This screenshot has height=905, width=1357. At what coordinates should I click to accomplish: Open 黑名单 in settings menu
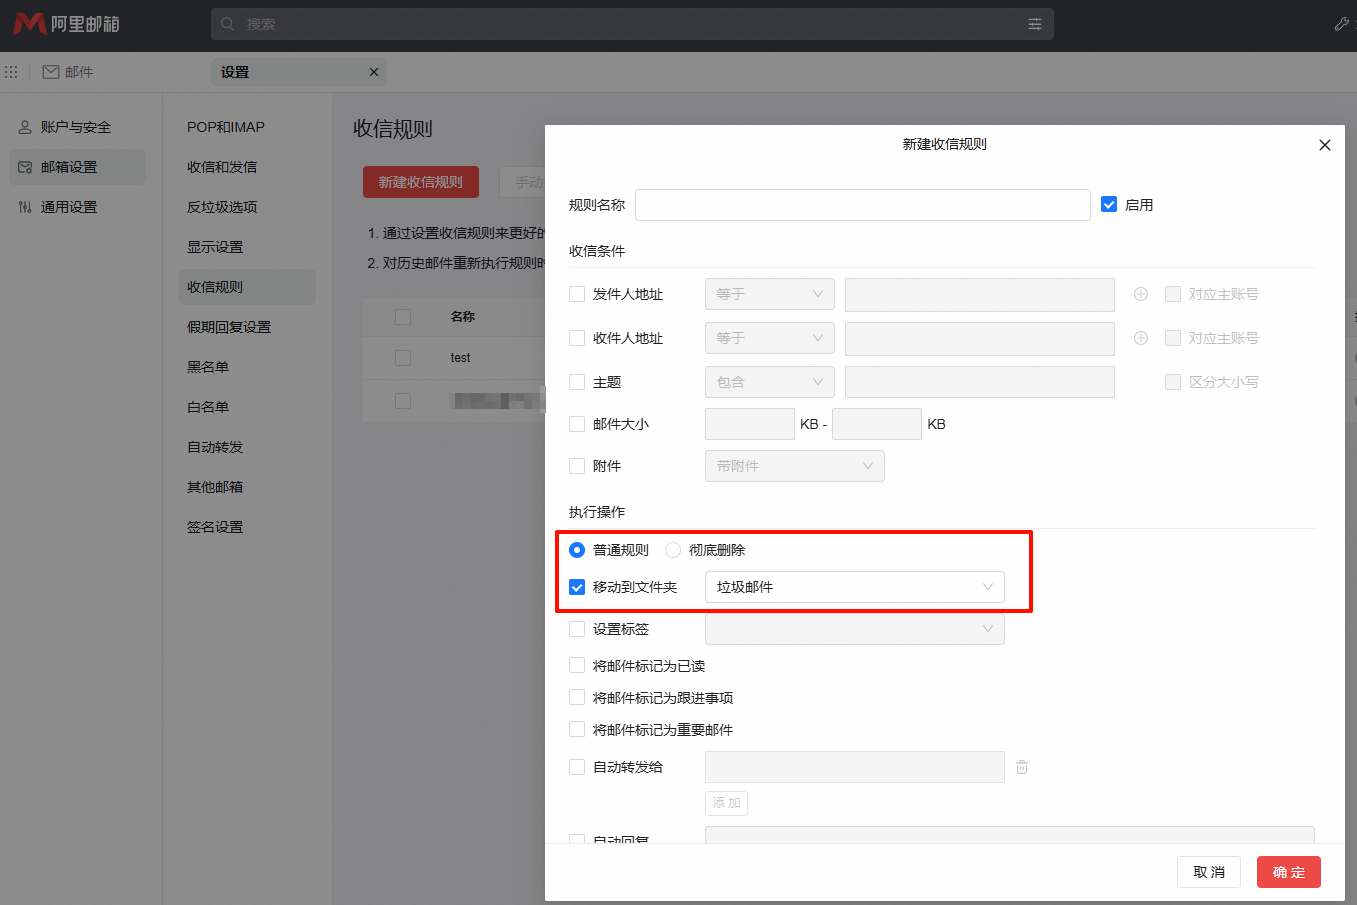coord(208,367)
